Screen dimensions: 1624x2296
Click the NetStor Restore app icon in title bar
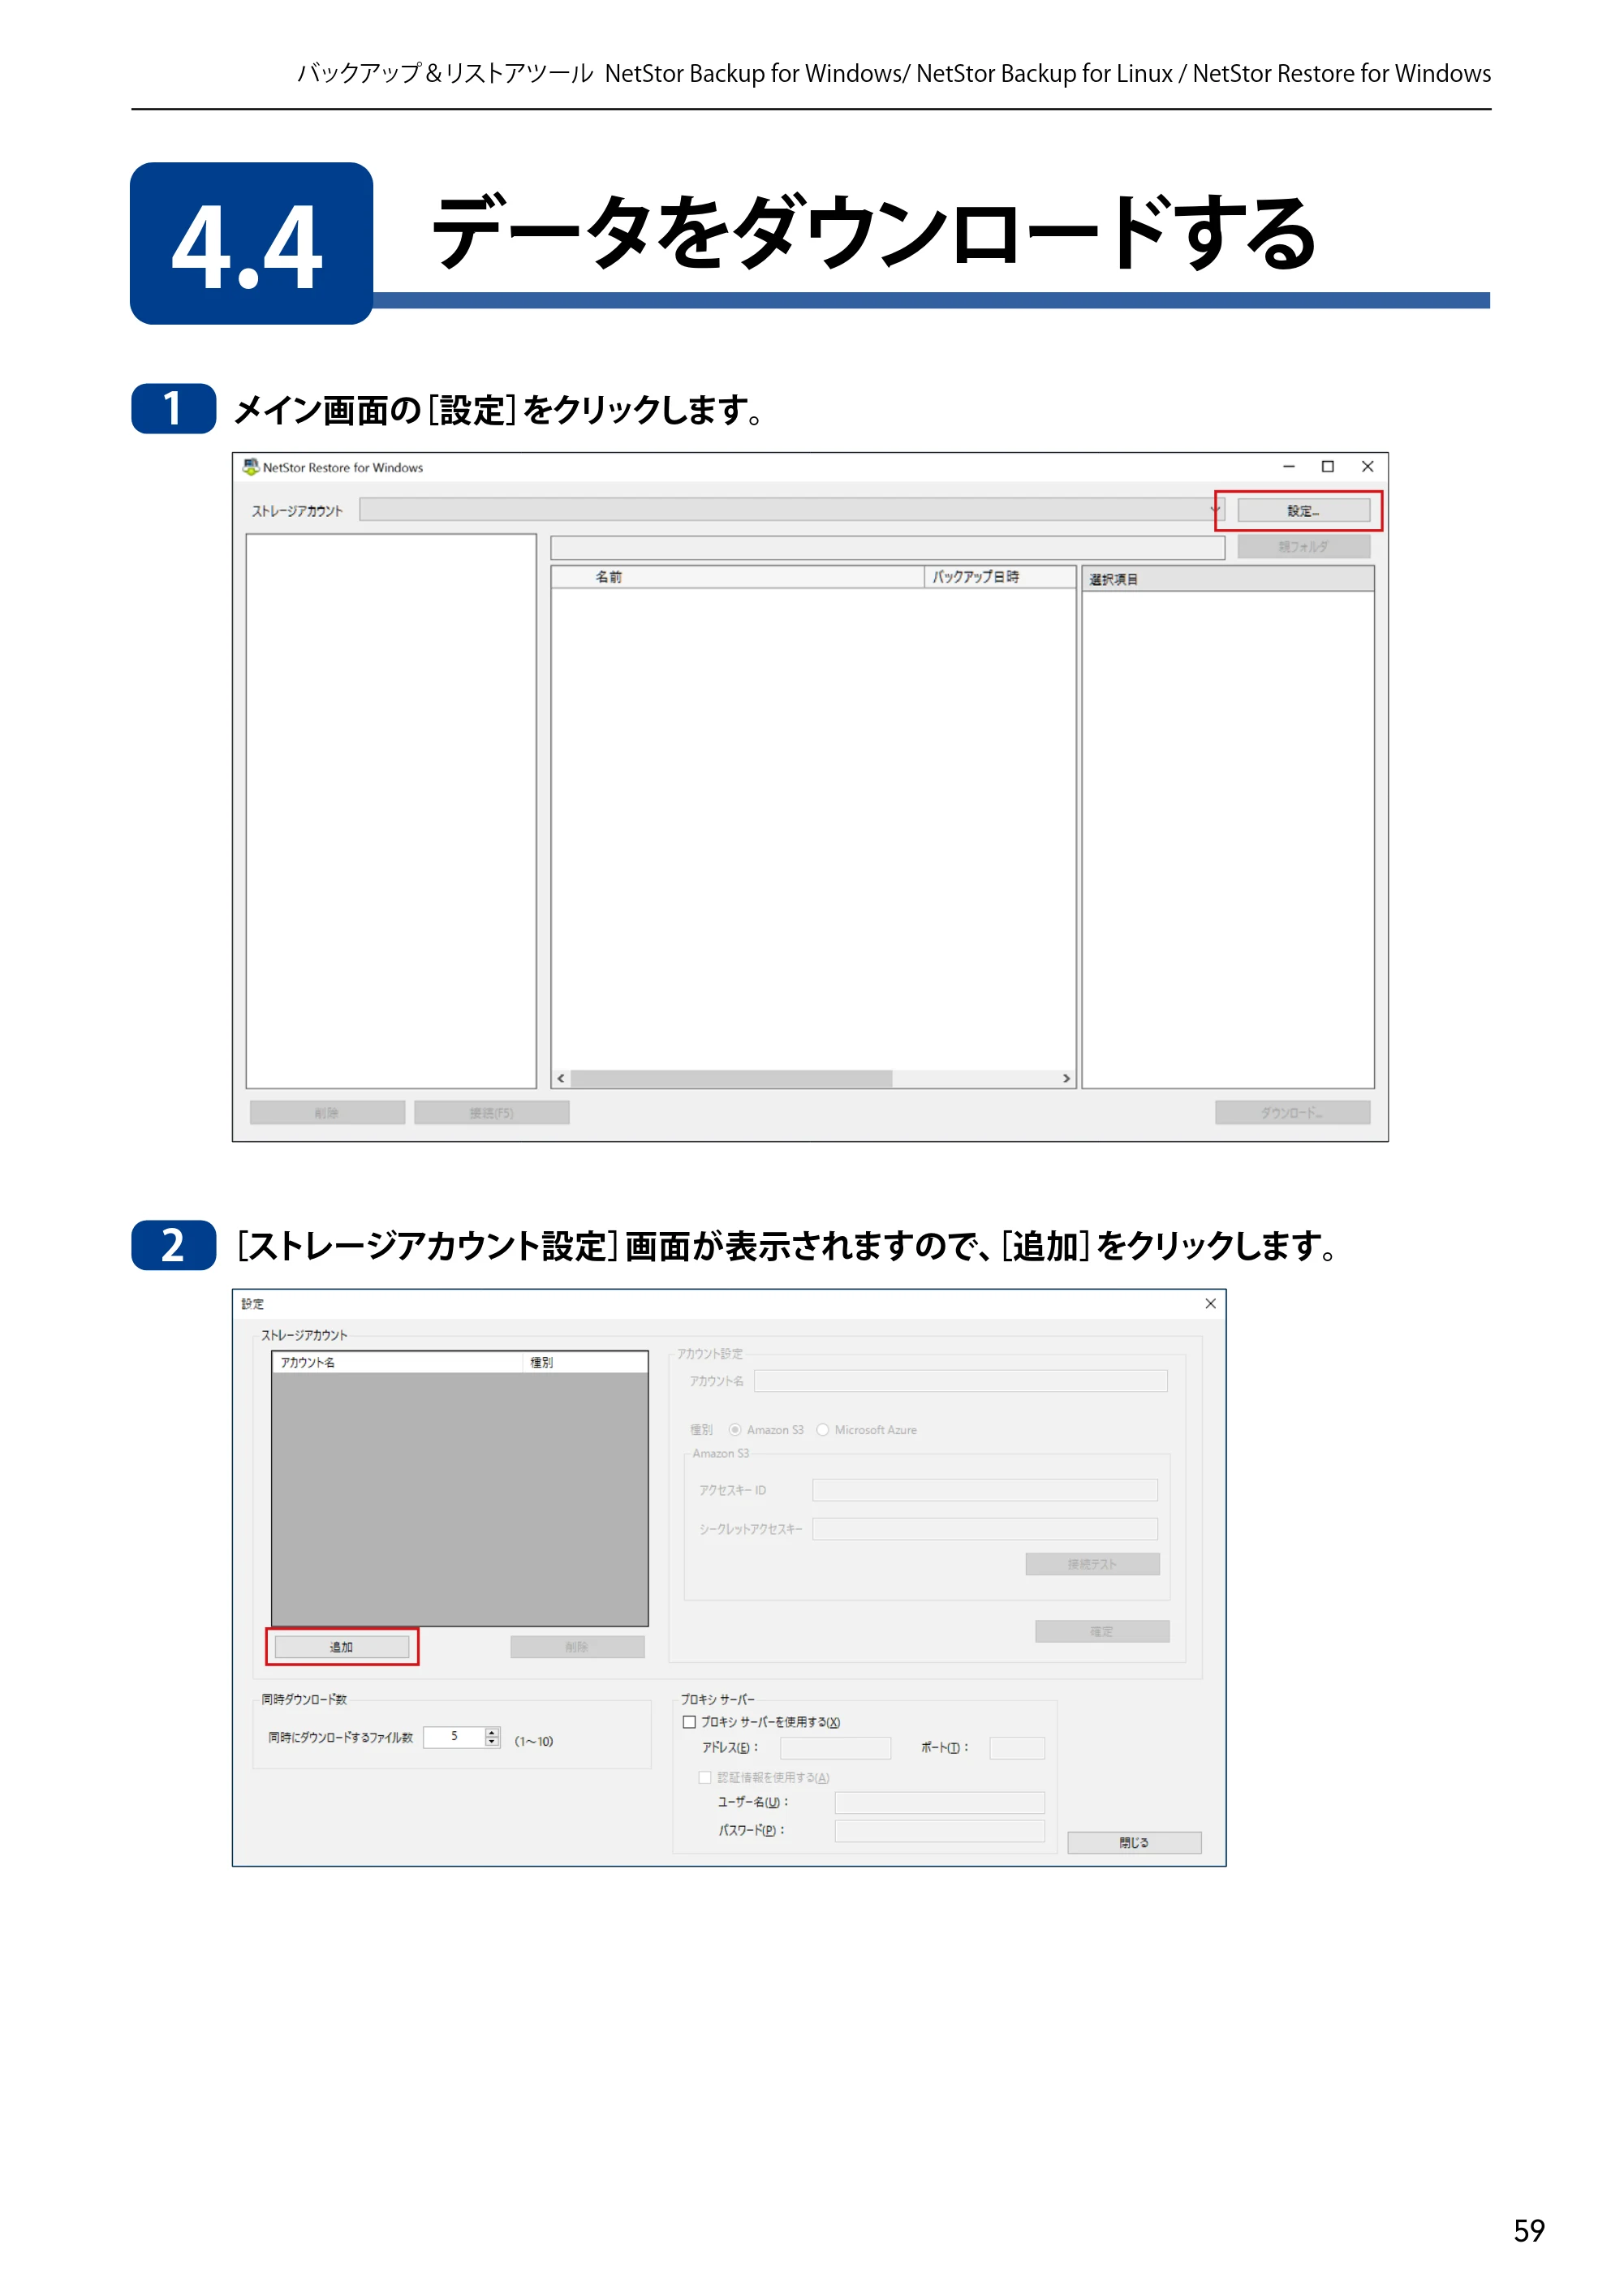(250, 467)
